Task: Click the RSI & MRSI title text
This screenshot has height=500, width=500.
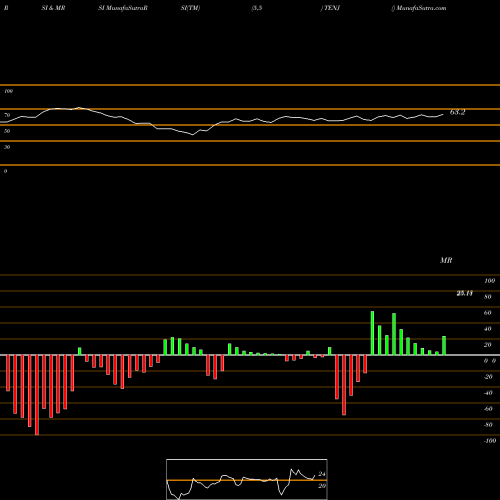Action: pos(53,8)
